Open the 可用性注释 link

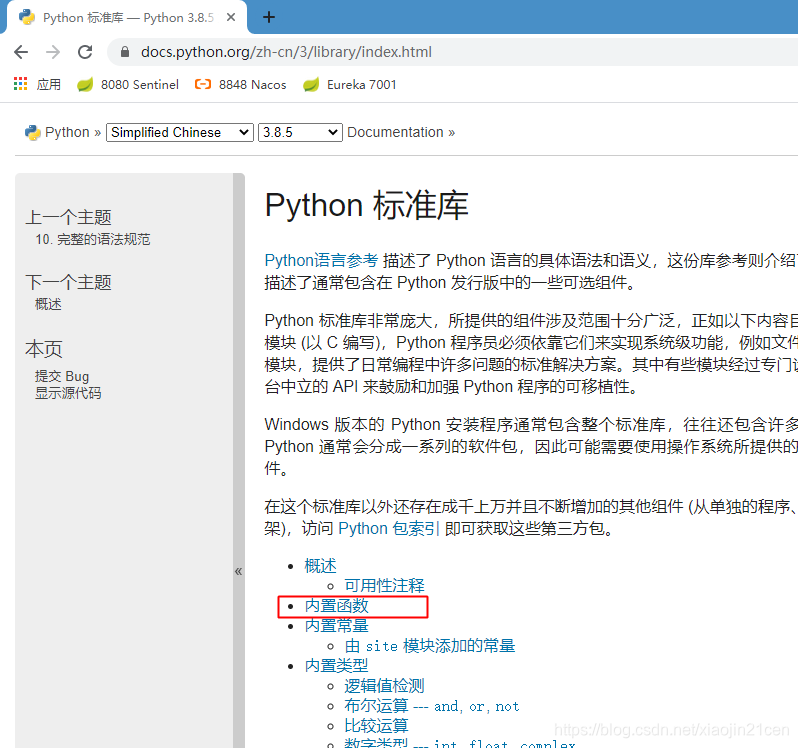pos(384,586)
